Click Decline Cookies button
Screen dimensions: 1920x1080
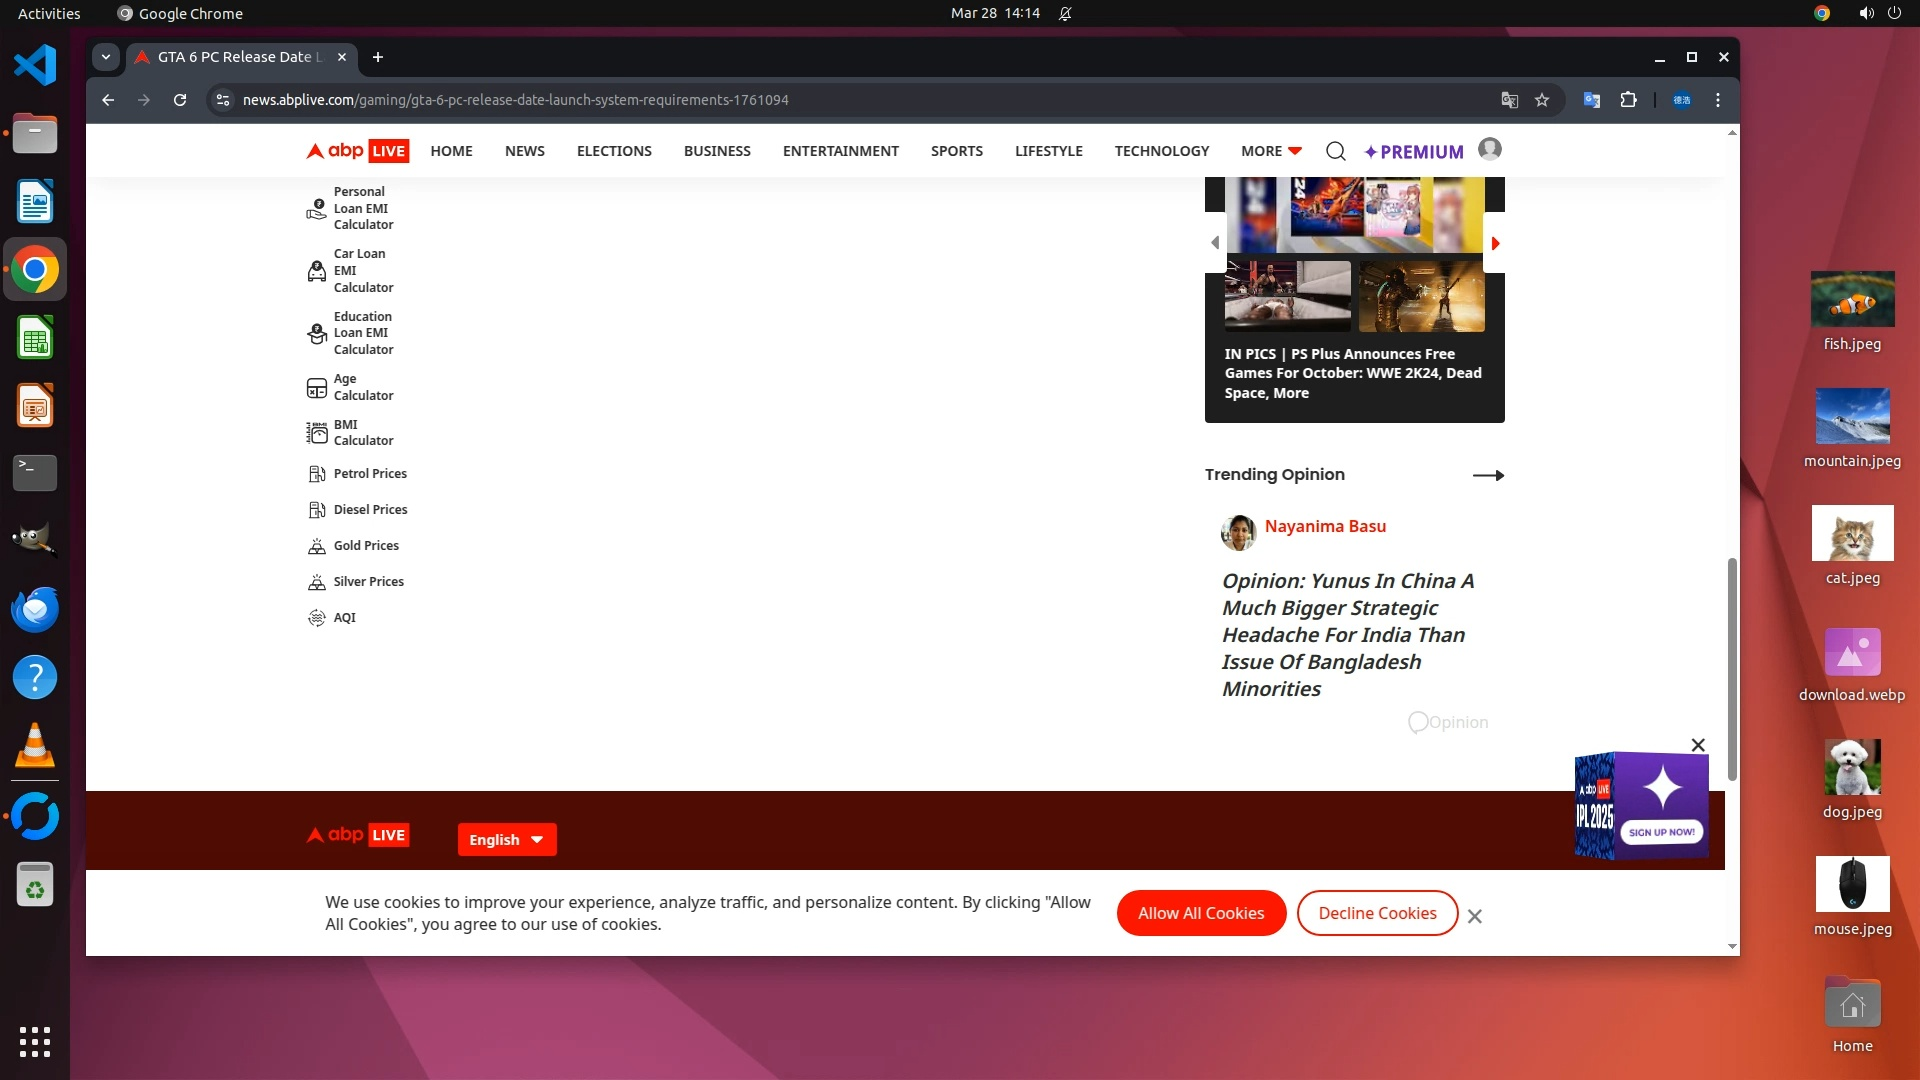(1377, 913)
